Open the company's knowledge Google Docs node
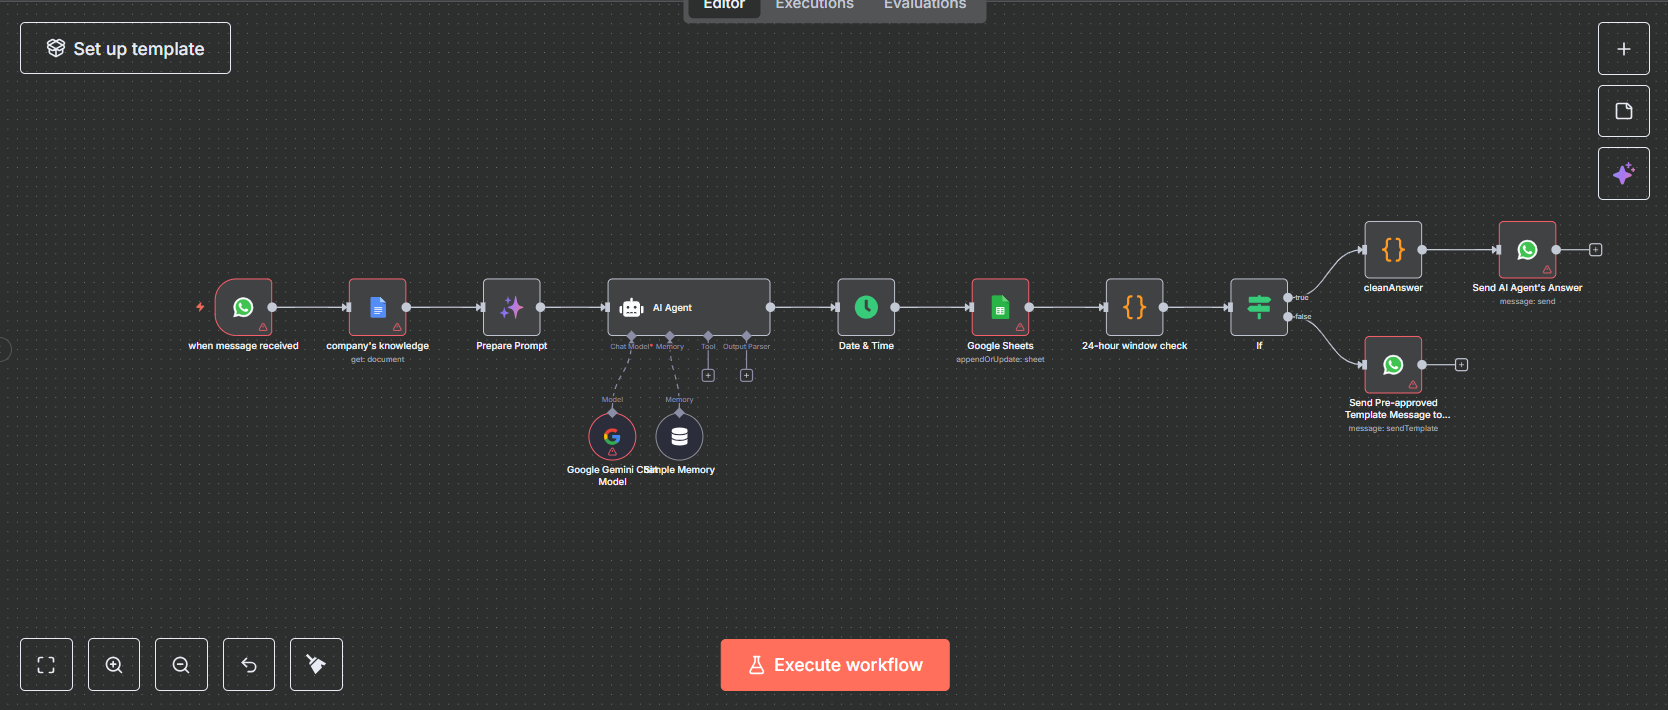1668x710 pixels. (378, 307)
